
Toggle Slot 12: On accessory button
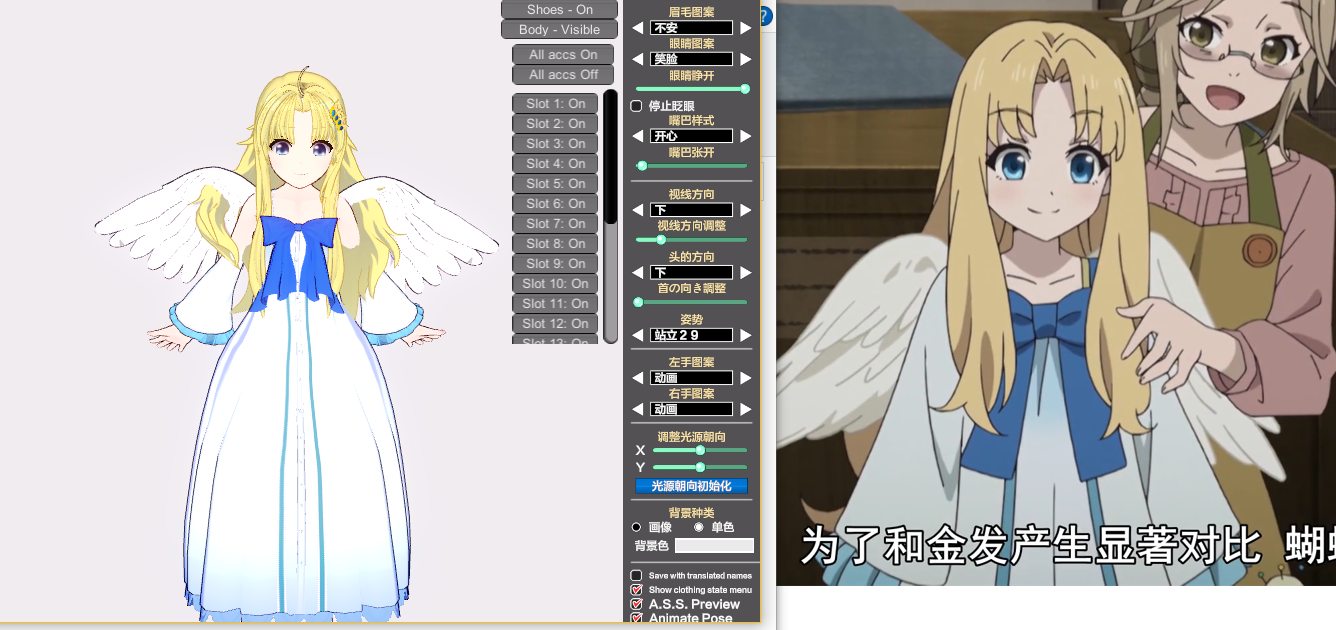tap(556, 324)
